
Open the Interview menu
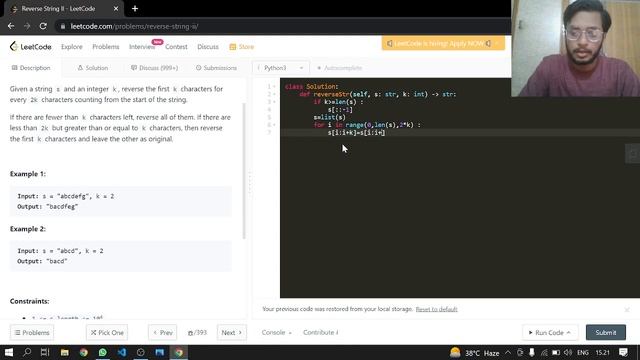point(142,47)
